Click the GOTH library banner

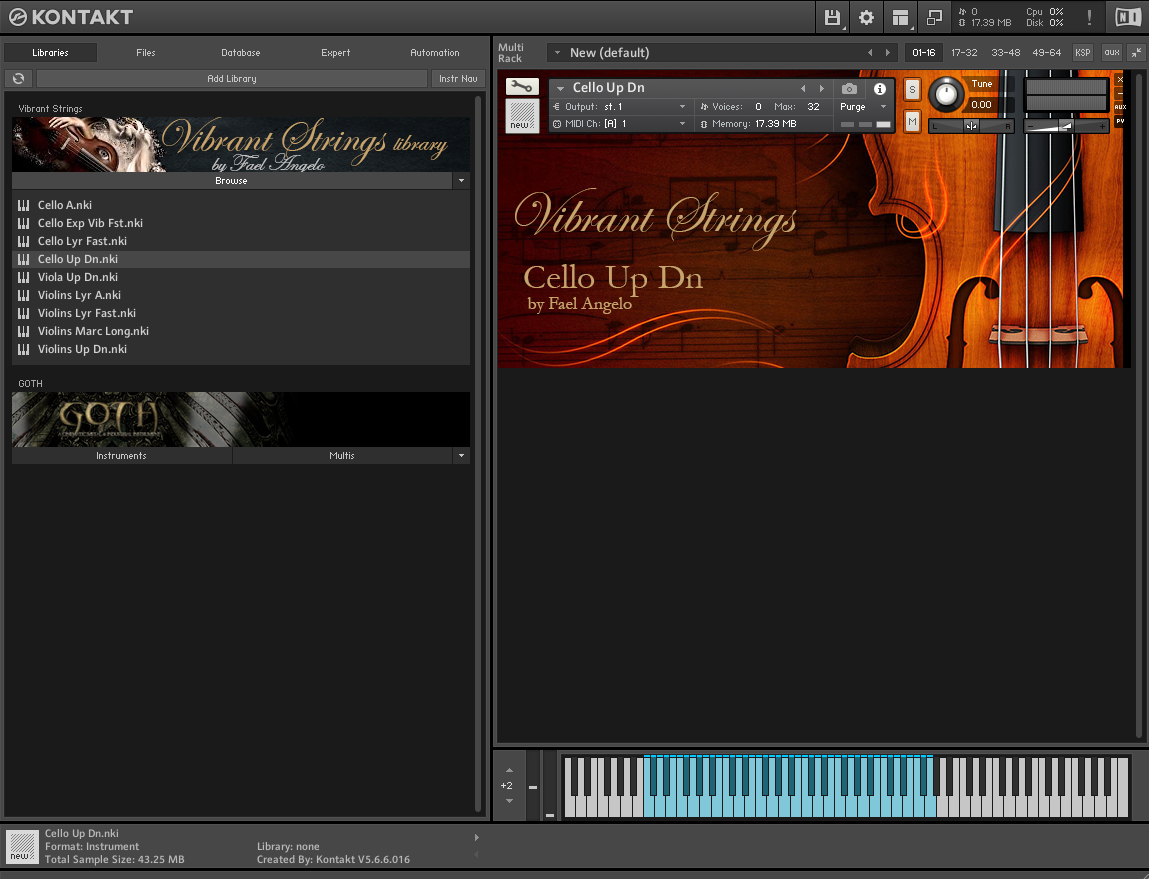(241, 420)
